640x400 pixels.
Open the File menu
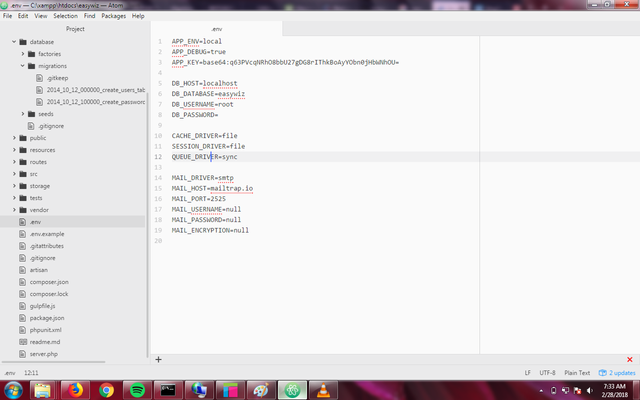coord(7,16)
